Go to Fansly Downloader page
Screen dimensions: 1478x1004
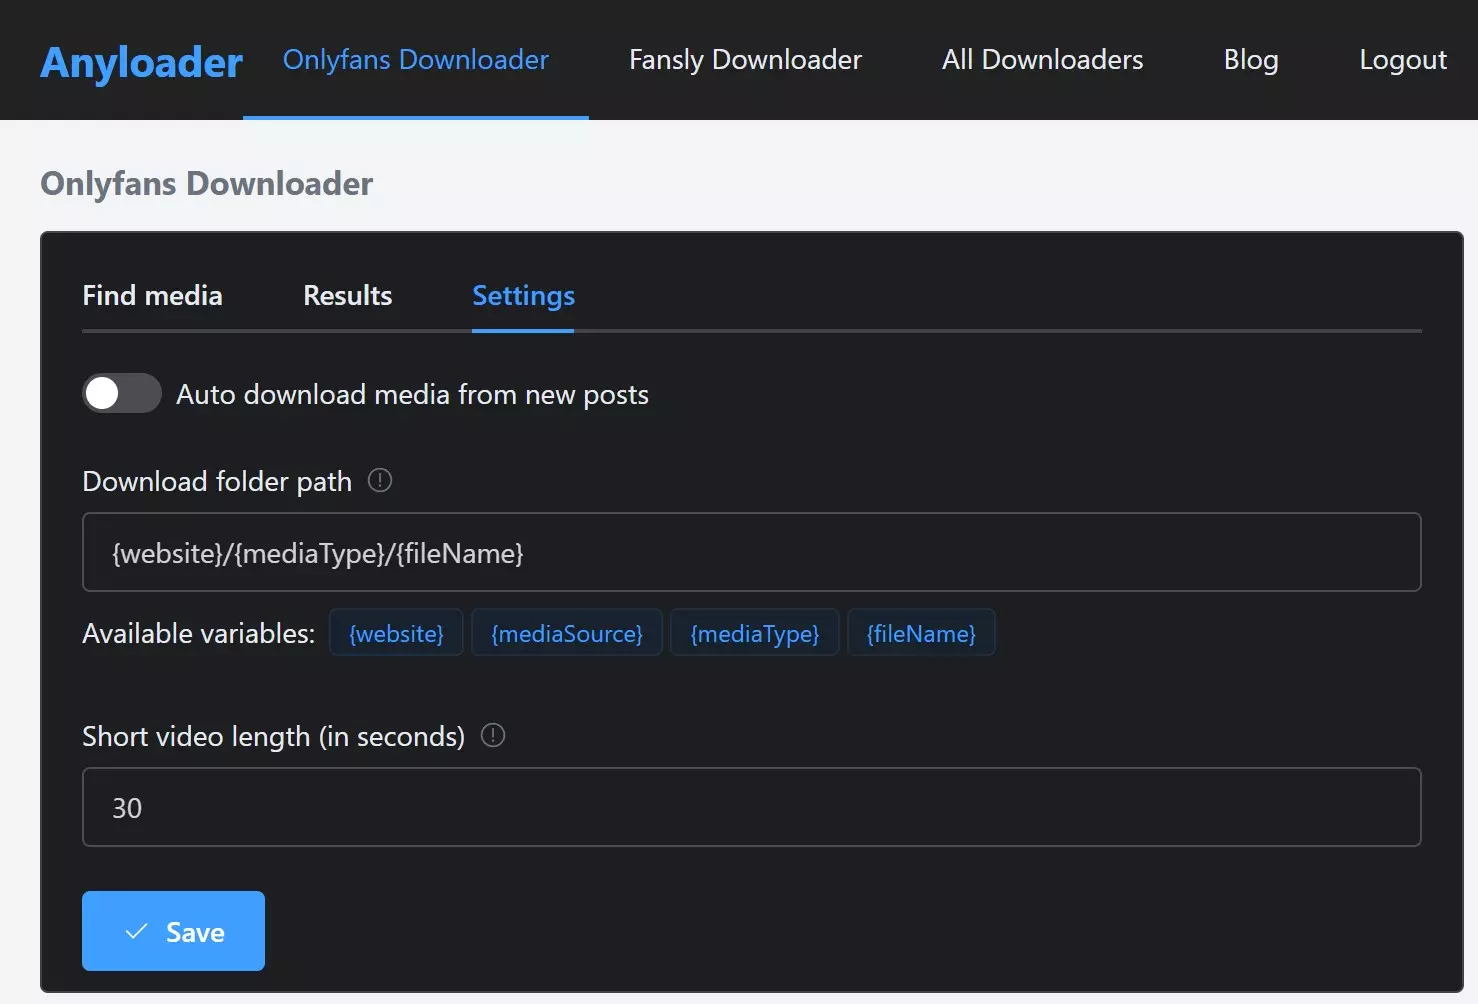tap(745, 60)
